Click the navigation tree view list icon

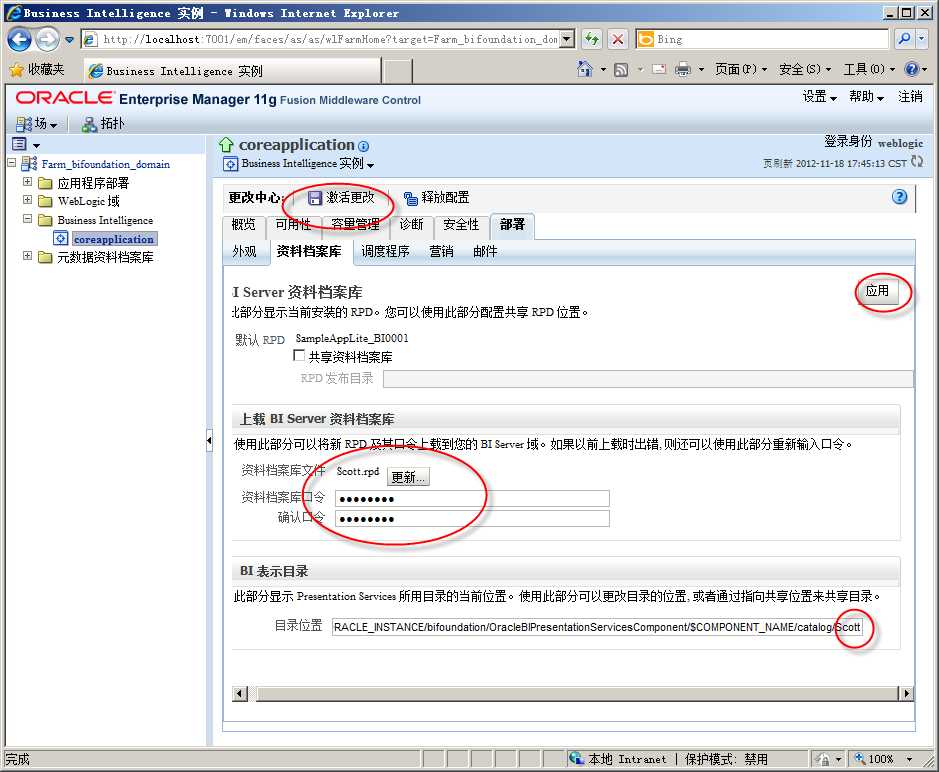coord(19,144)
